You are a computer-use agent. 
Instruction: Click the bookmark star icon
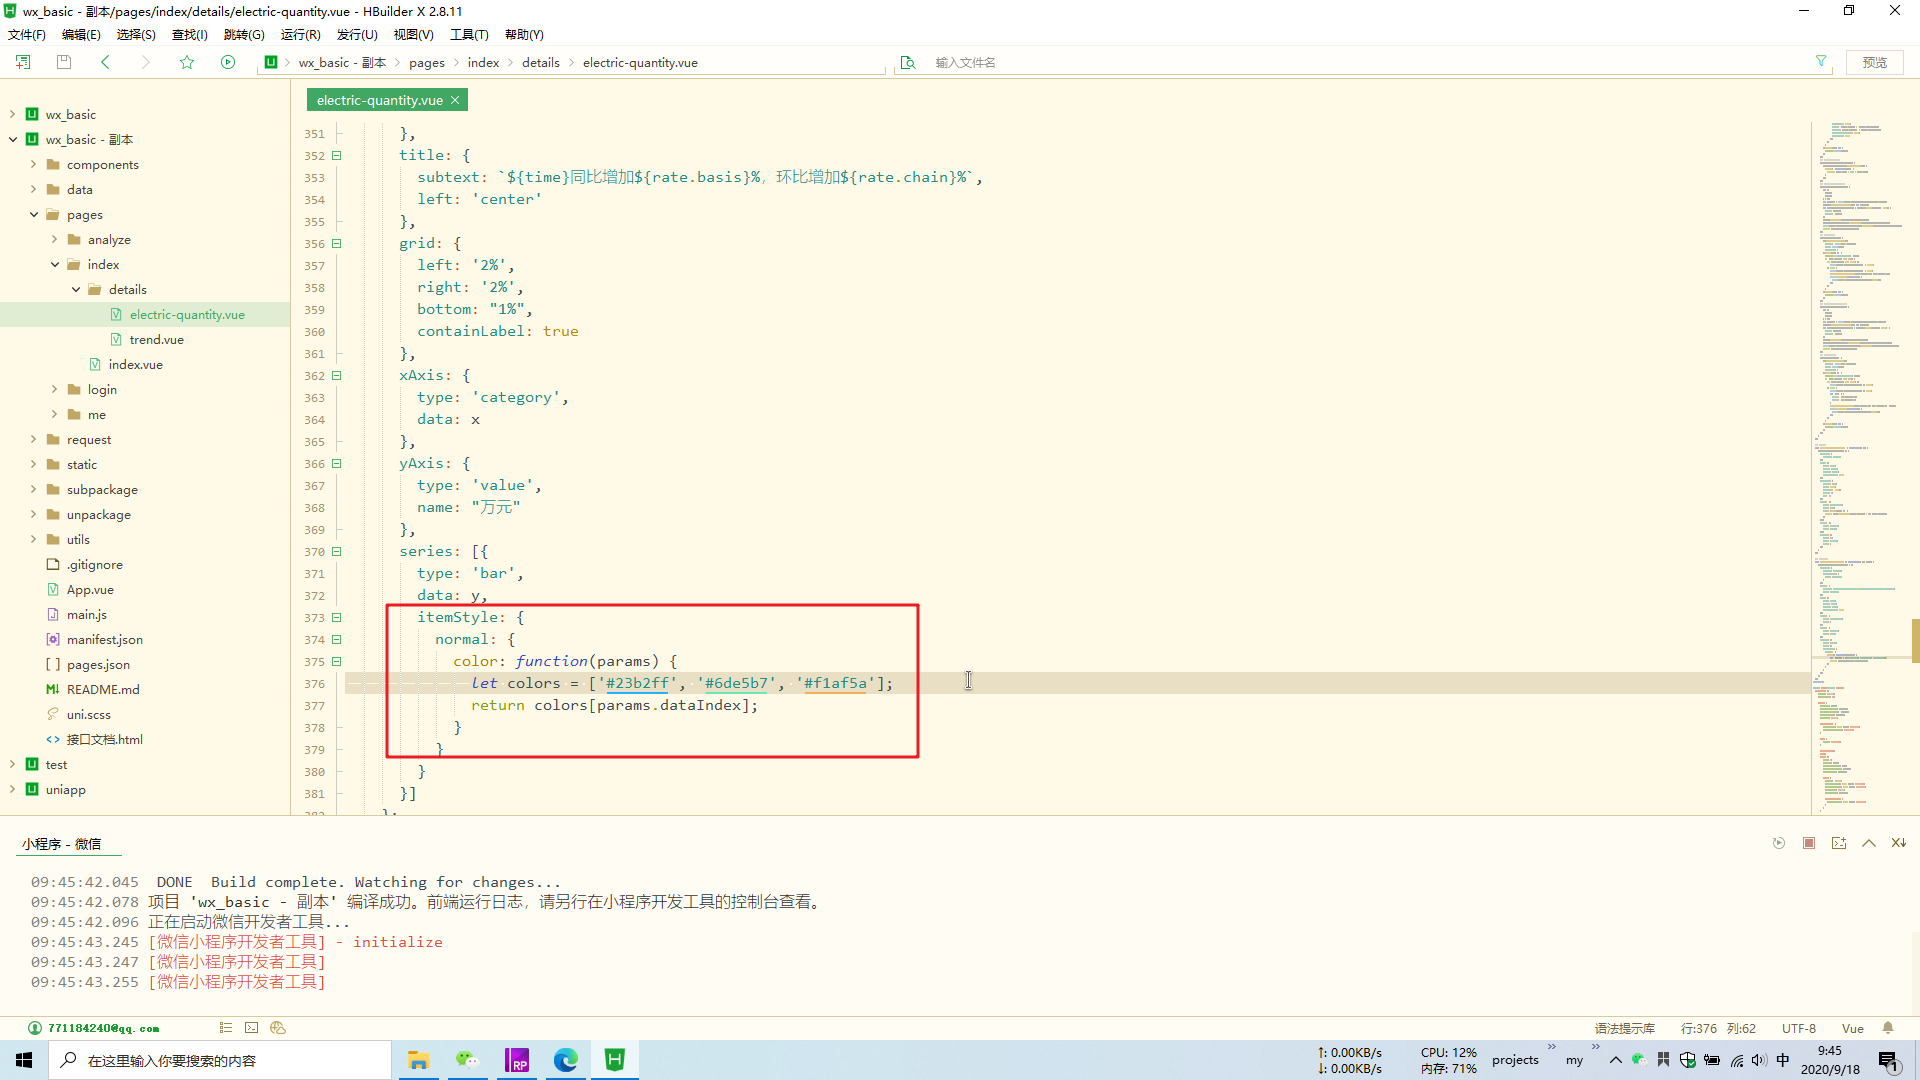click(187, 62)
